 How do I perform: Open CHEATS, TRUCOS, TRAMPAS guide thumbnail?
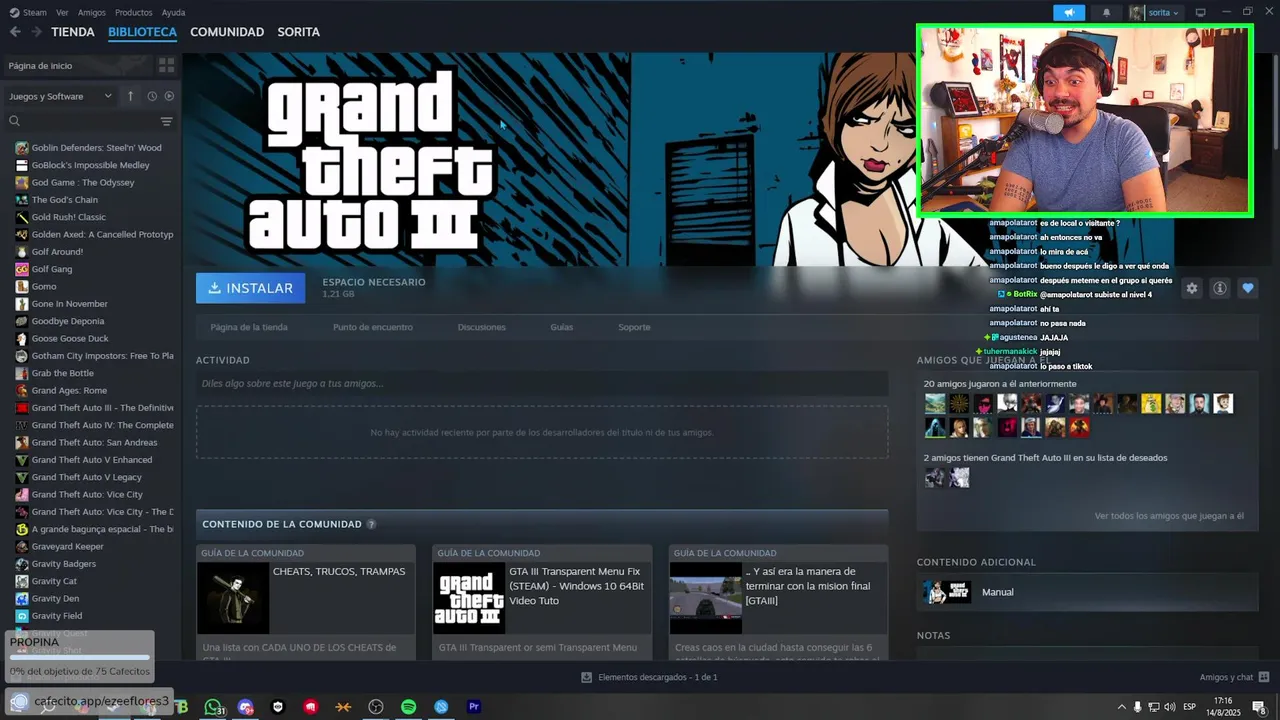click(233, 598)
